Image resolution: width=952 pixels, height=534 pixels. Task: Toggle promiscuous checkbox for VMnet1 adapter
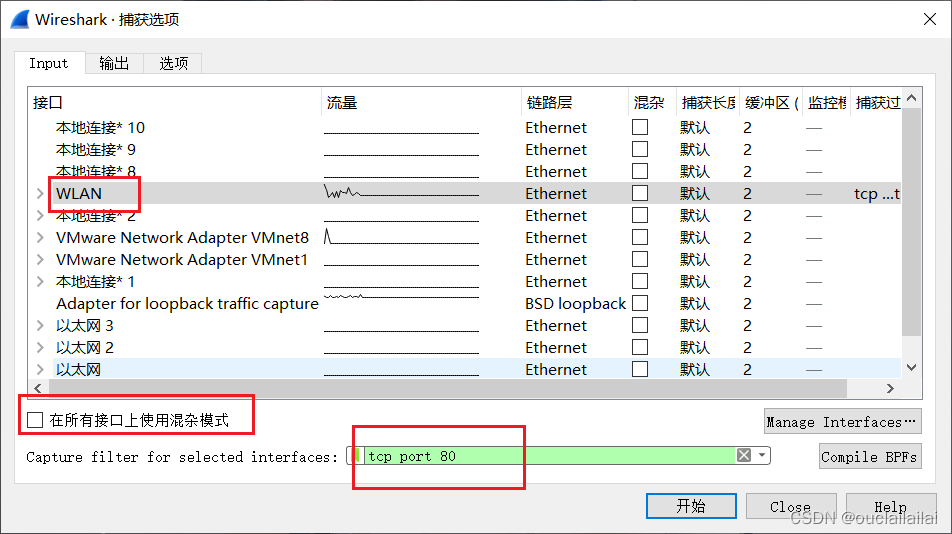click(x=640, y=259)
